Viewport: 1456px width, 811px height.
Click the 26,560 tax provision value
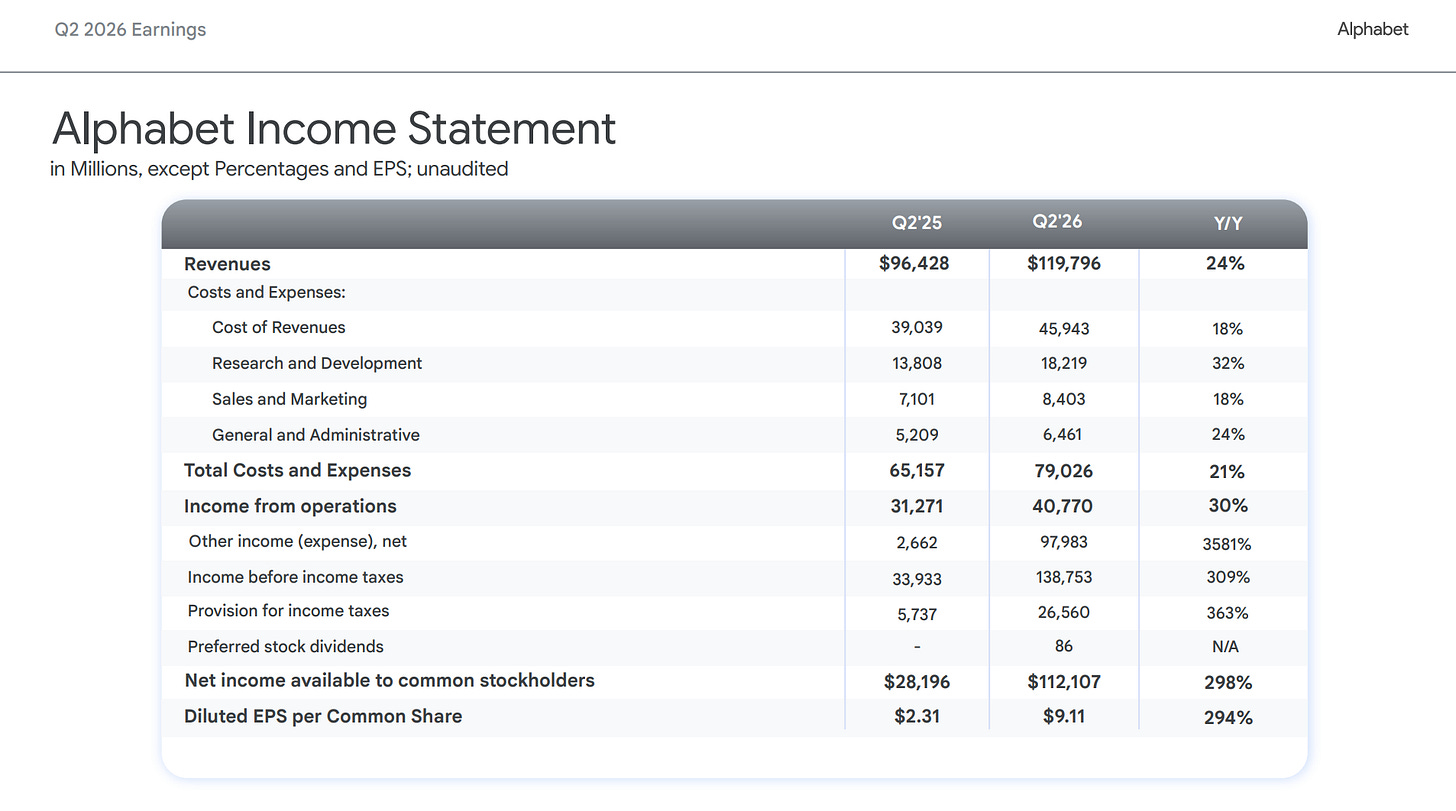coord(1064,612)
